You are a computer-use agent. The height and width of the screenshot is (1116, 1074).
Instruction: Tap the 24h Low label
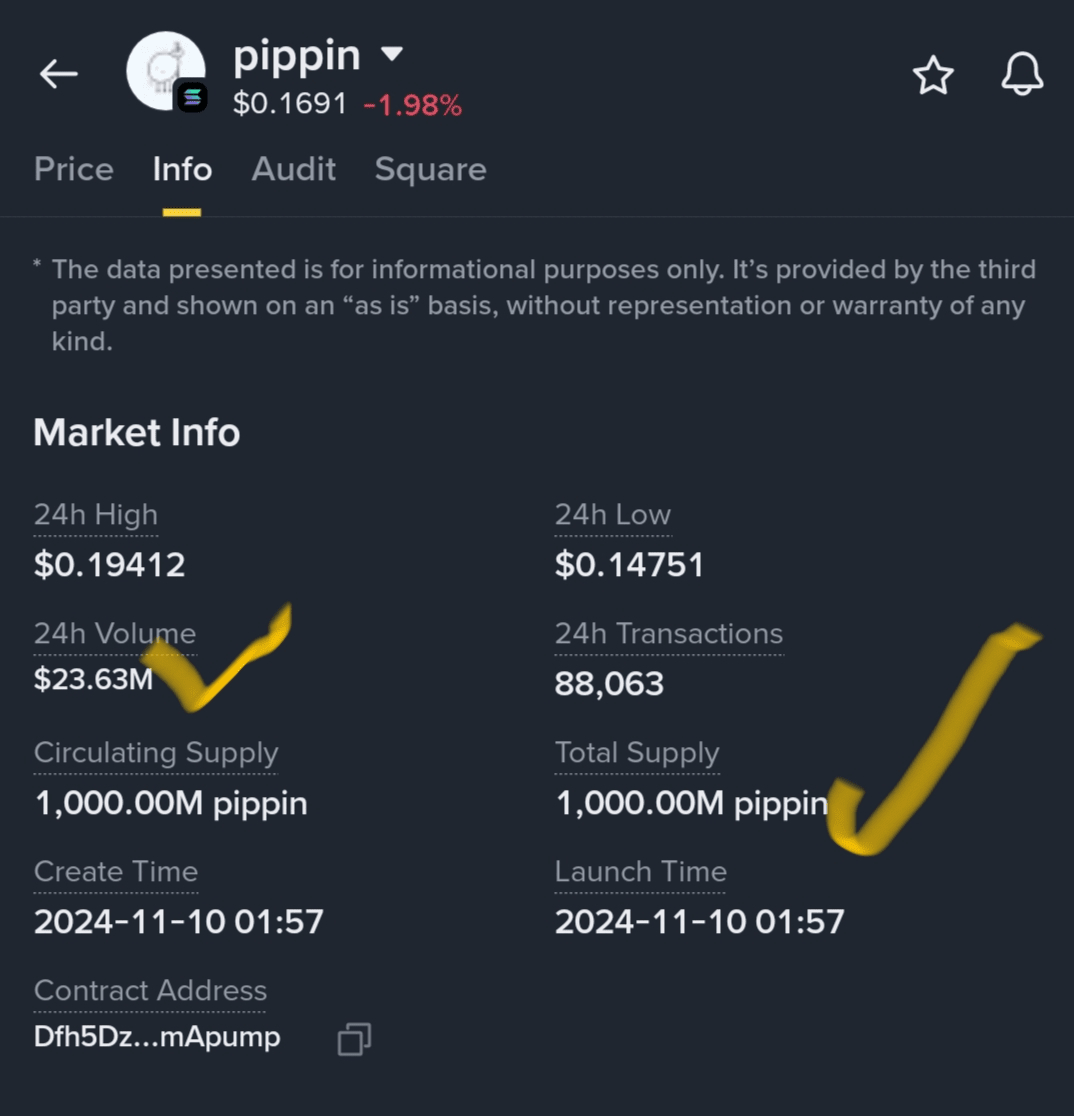pyautogui.click(x=612, y=515)
